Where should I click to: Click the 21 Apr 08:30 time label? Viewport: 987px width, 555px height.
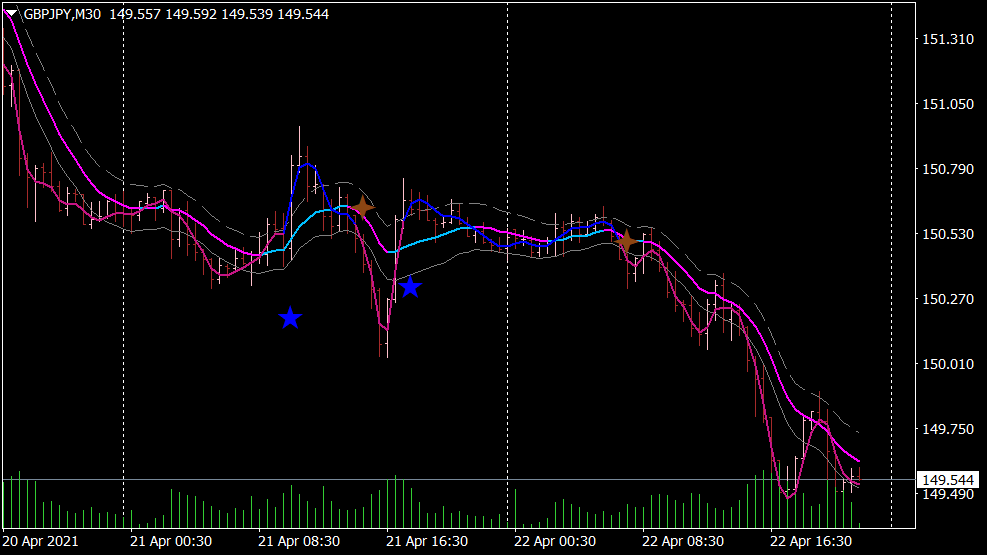point(299,541)
